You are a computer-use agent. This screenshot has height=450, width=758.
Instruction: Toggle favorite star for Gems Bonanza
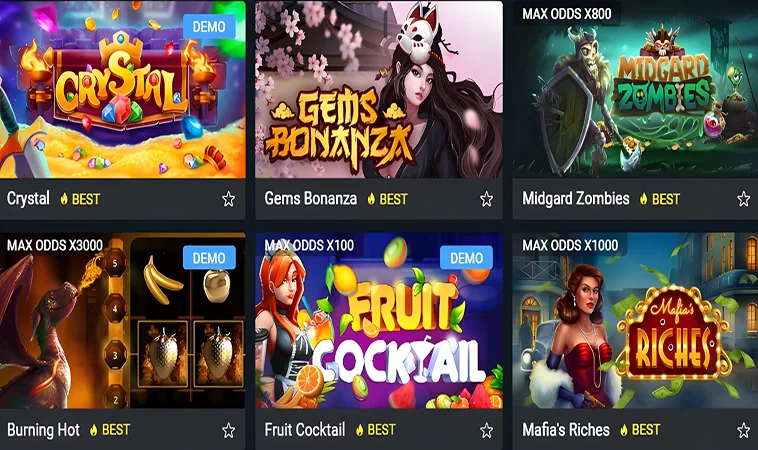[x=486, y=199]
